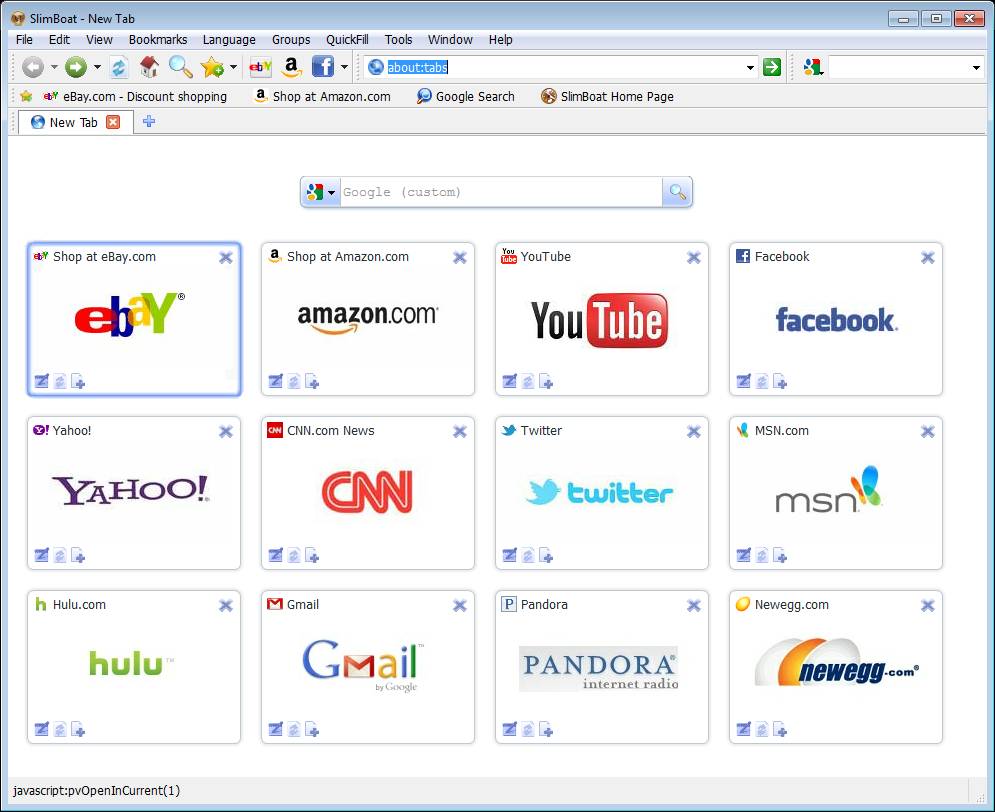Screen dimensions: 995x812
Task: Open the Amazon toolbar shortcut icon
Action: 291,67
